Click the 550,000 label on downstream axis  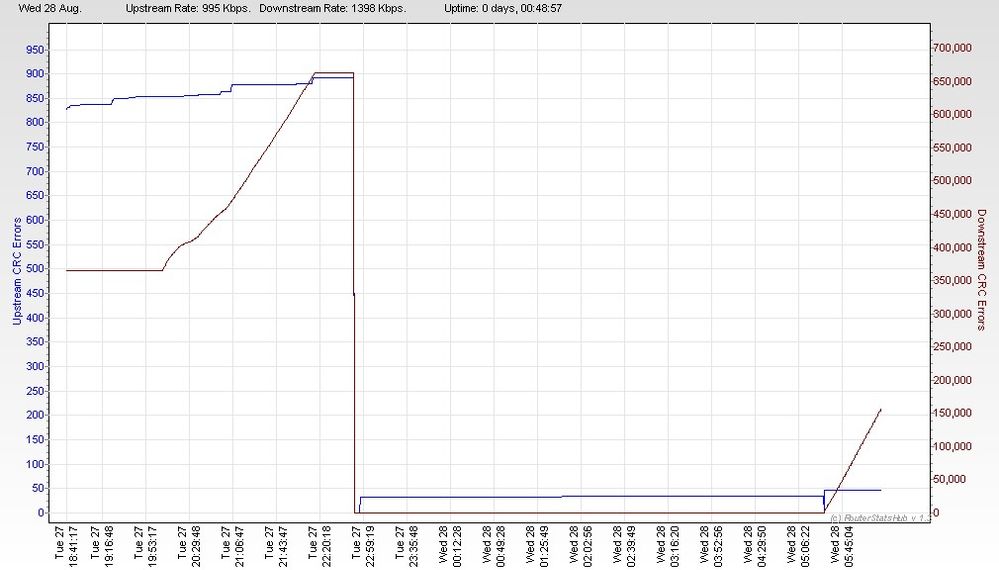click(x=953, y=148)
